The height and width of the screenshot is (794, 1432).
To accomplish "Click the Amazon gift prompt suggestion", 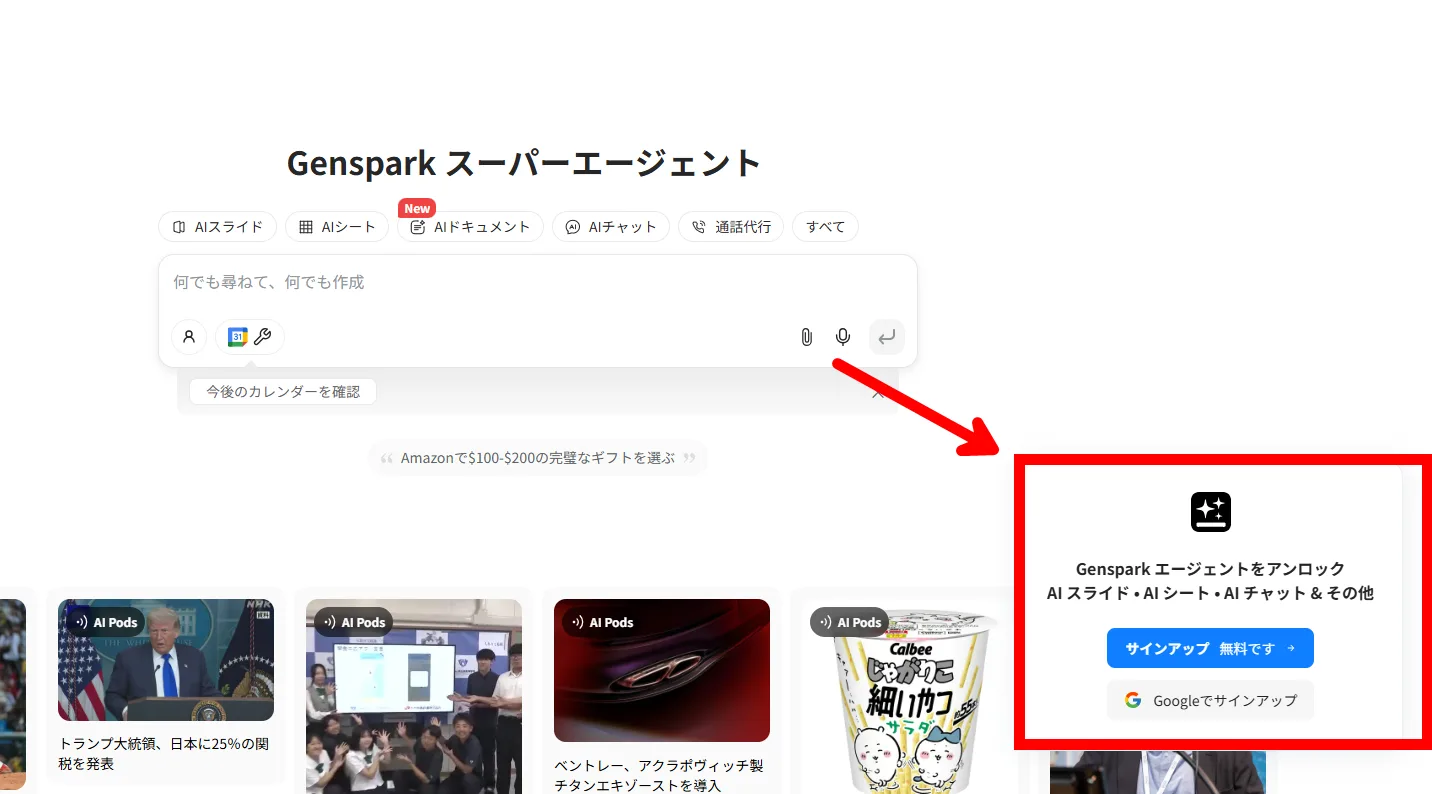I will [538, 458].
